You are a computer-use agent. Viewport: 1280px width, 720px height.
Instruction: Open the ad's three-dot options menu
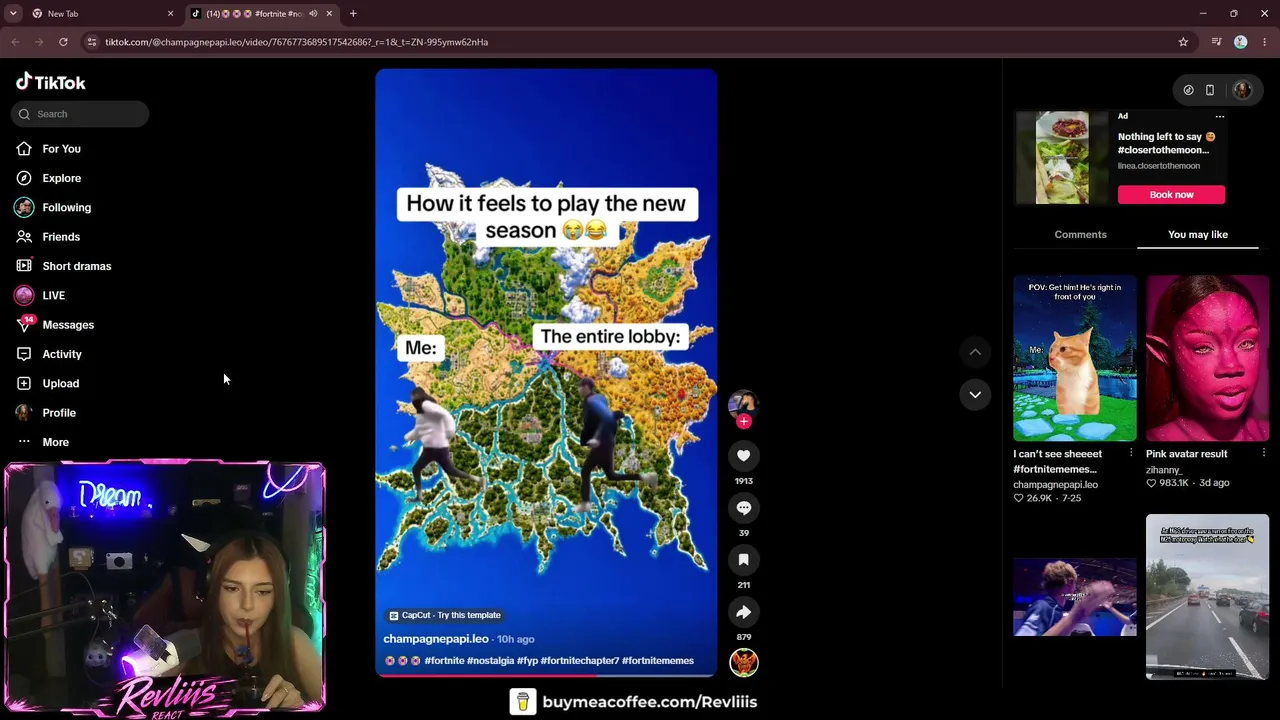pos(1219,116)
